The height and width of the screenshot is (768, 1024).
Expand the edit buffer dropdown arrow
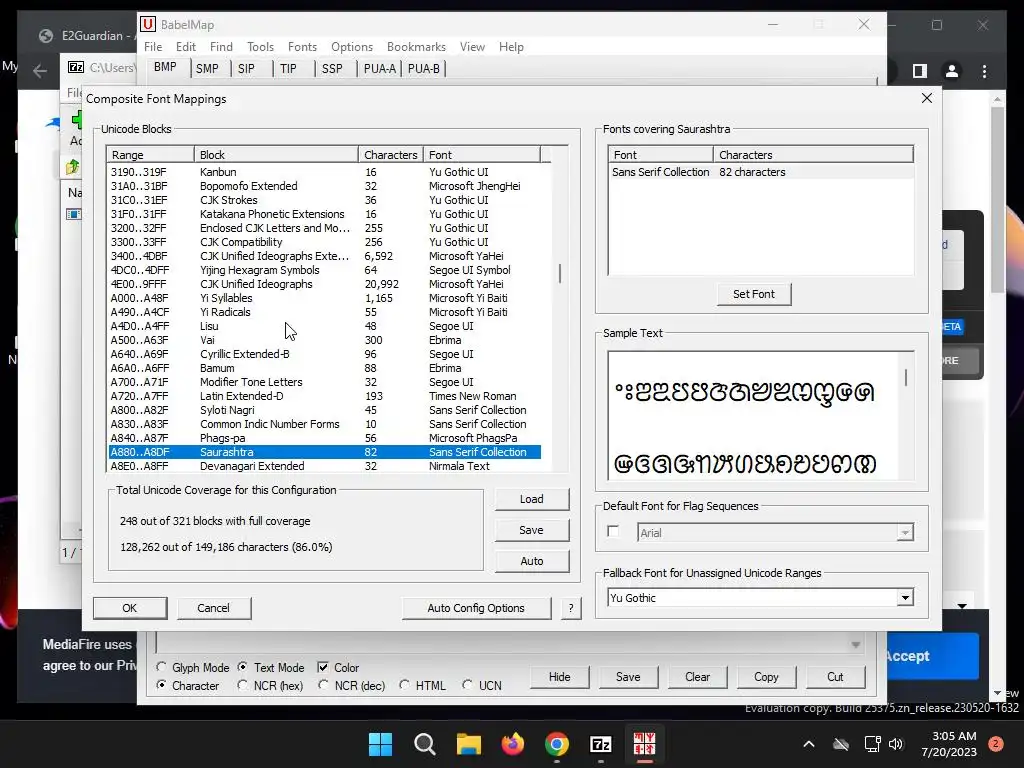point(856,645)
